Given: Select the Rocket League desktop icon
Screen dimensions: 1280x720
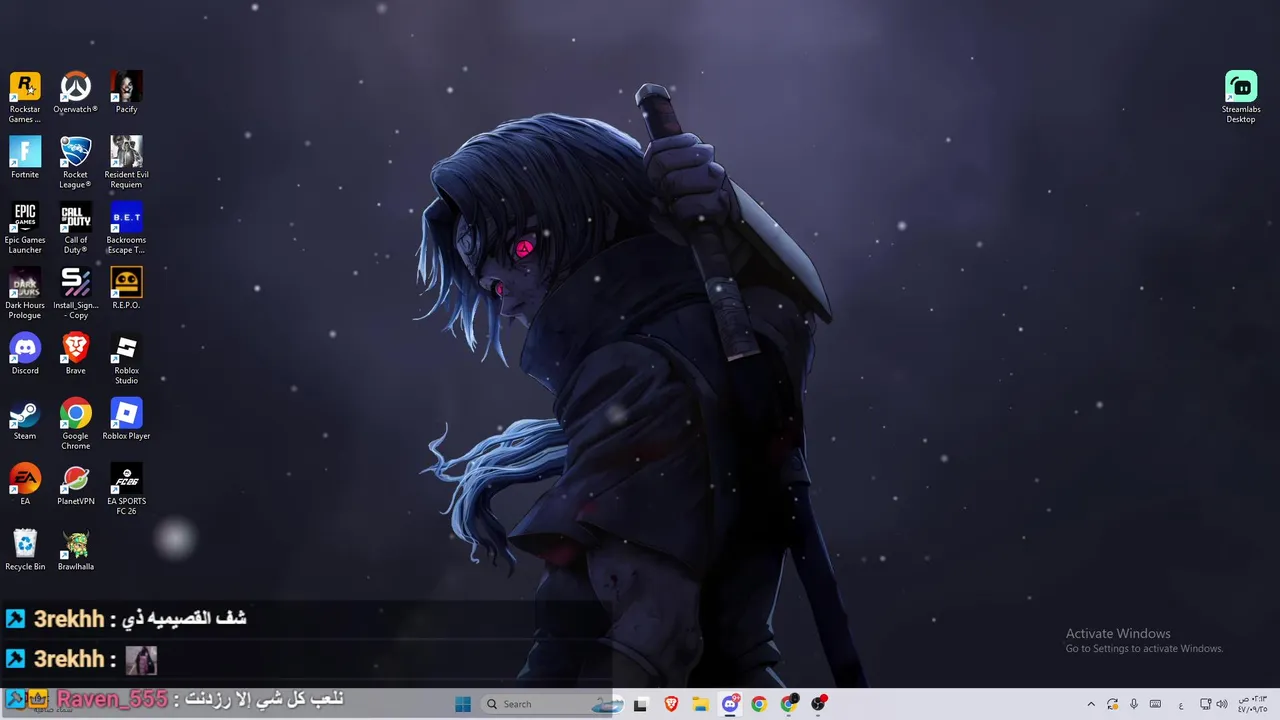Looking at the screenshot, I should pos(75,162).
